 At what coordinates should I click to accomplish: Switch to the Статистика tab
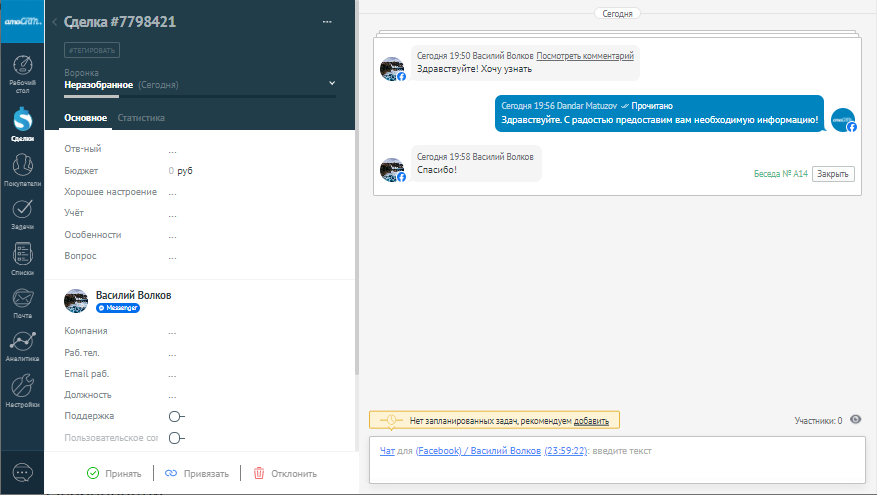141,118
